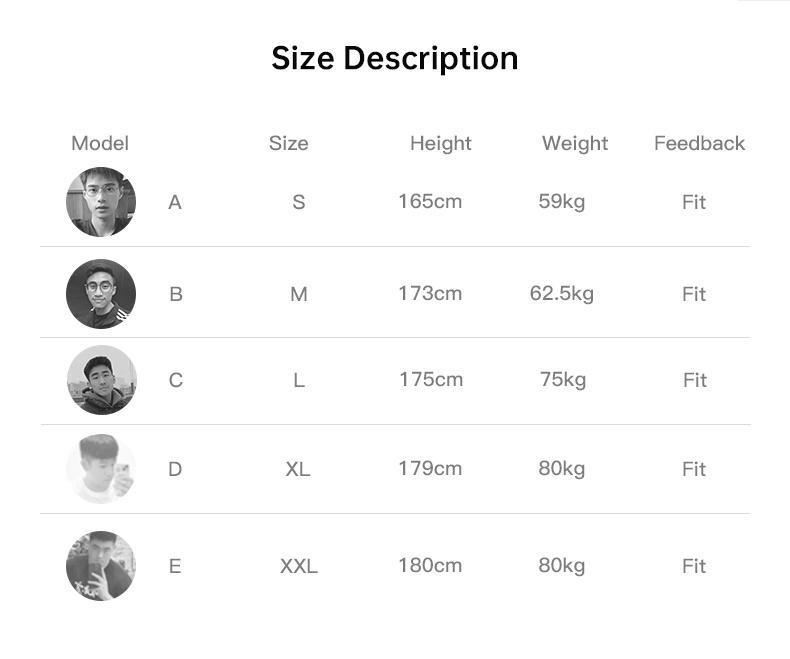The image size is (790, 659).
Task: Click the 175cm height value
Action: (431, 379)
